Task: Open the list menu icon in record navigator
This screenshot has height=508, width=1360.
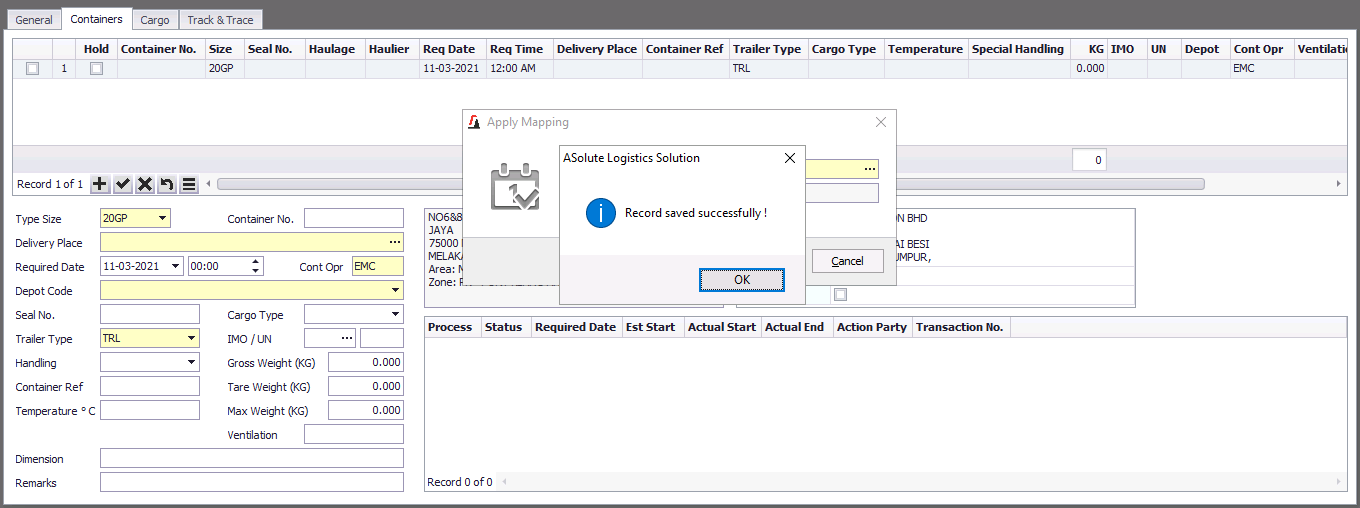Action: 189,184
